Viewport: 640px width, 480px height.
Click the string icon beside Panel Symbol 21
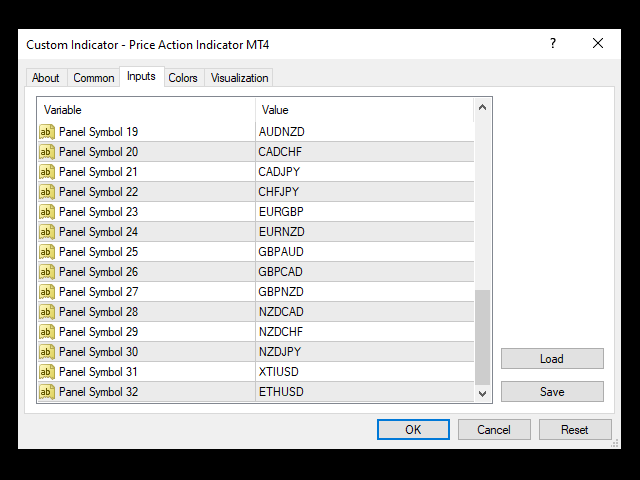[47, 172]
